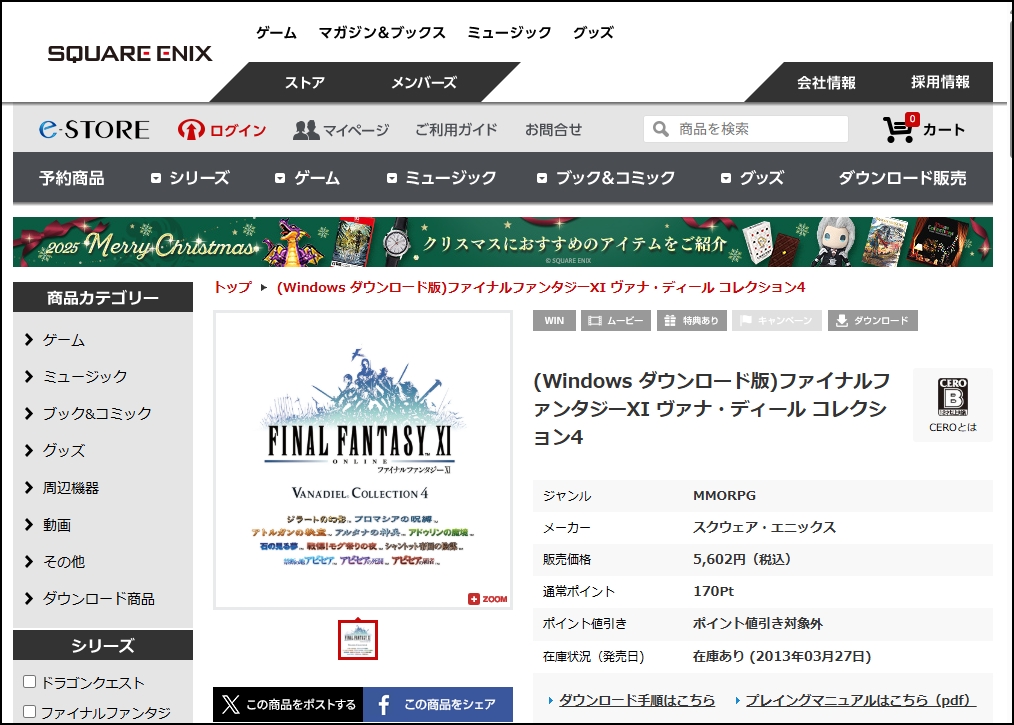Post this product on X
Image resolution: width=1014 pixels, height=725 pixels.
[x=288, y=705]
